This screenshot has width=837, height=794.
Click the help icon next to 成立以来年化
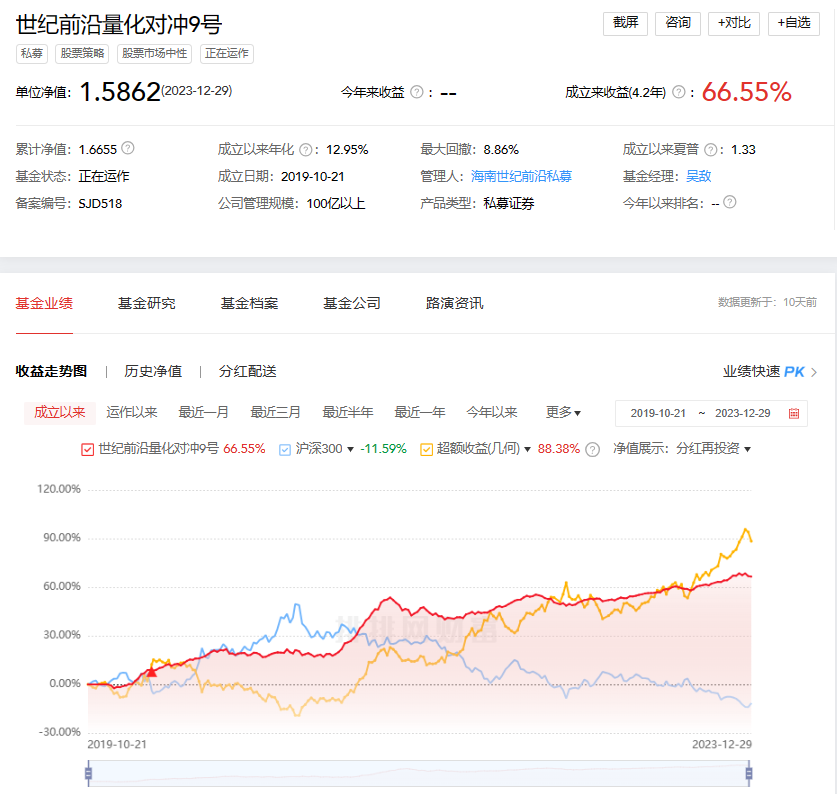[x=305, y=150]
